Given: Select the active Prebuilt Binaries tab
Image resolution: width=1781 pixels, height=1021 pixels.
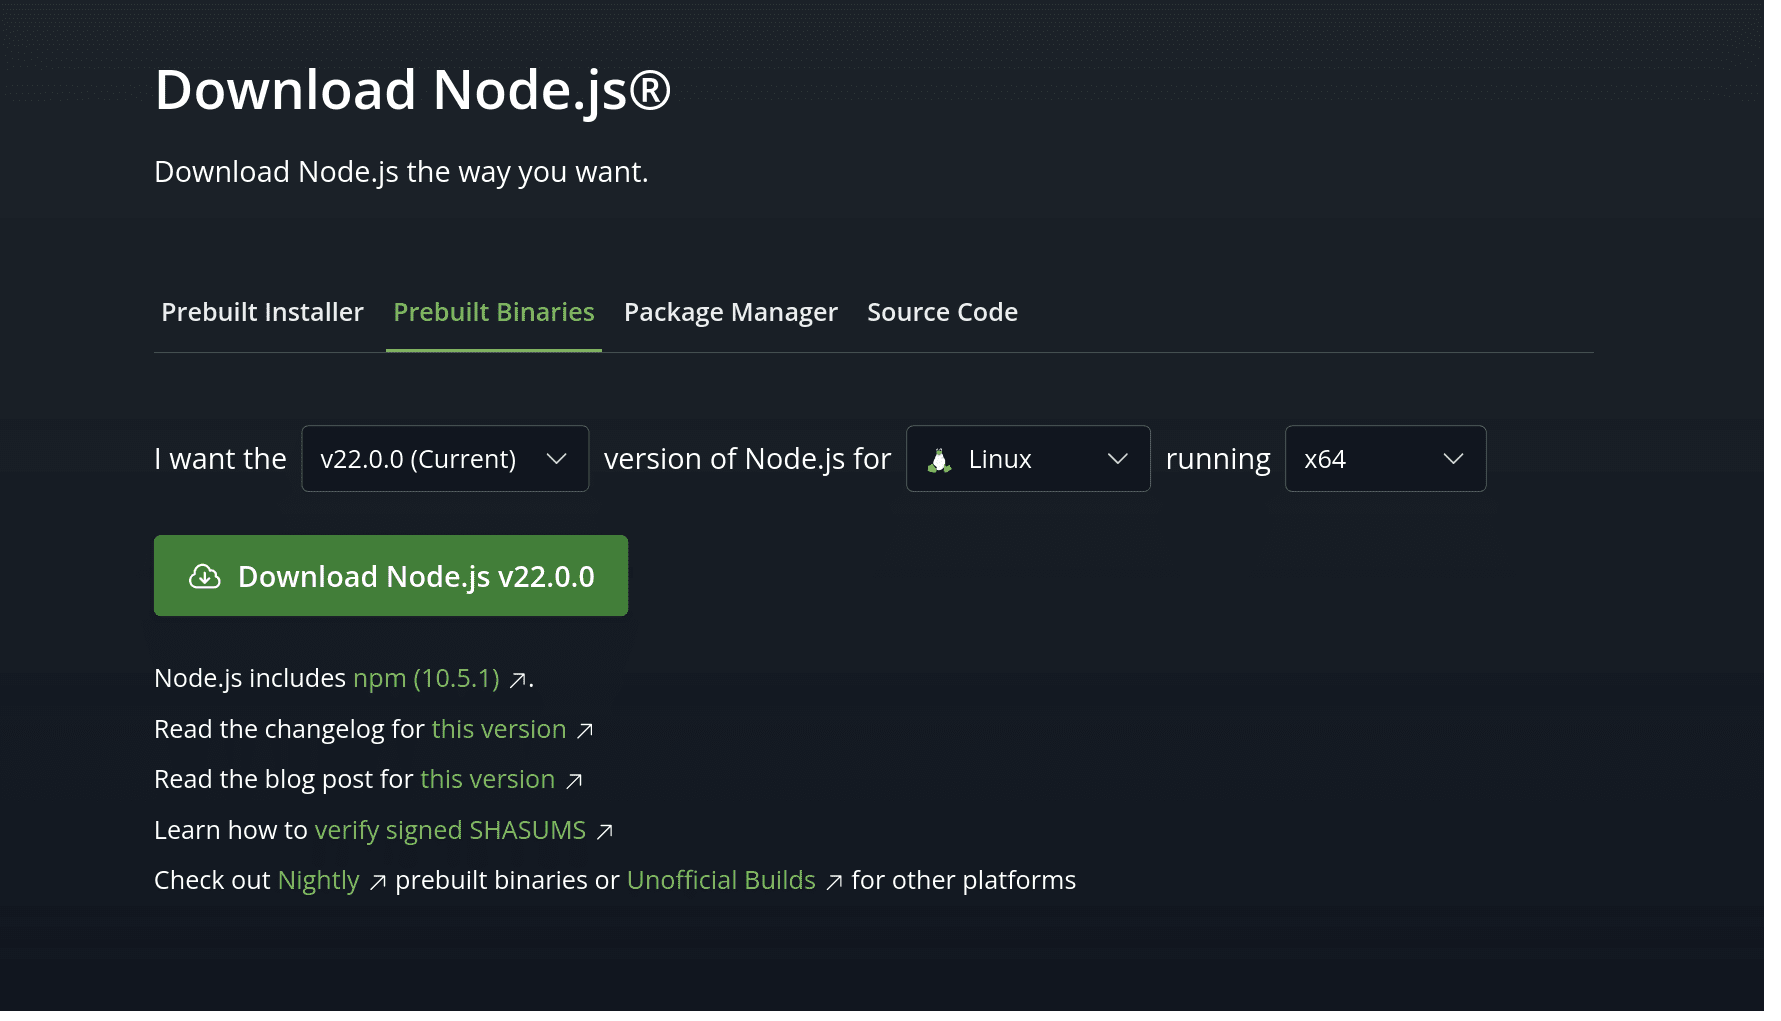Looking at the screenshot, I should [x=494, y=312].
